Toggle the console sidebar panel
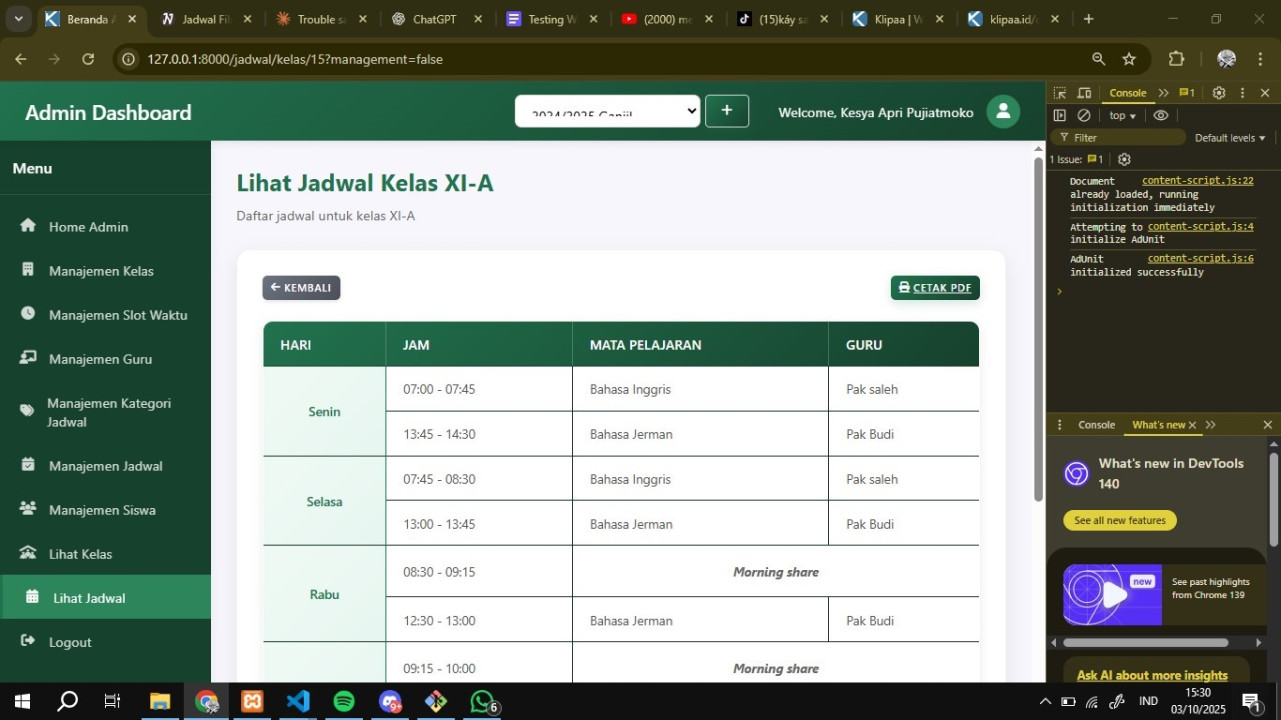The image size is (1281, 720). coord(1060,116)
